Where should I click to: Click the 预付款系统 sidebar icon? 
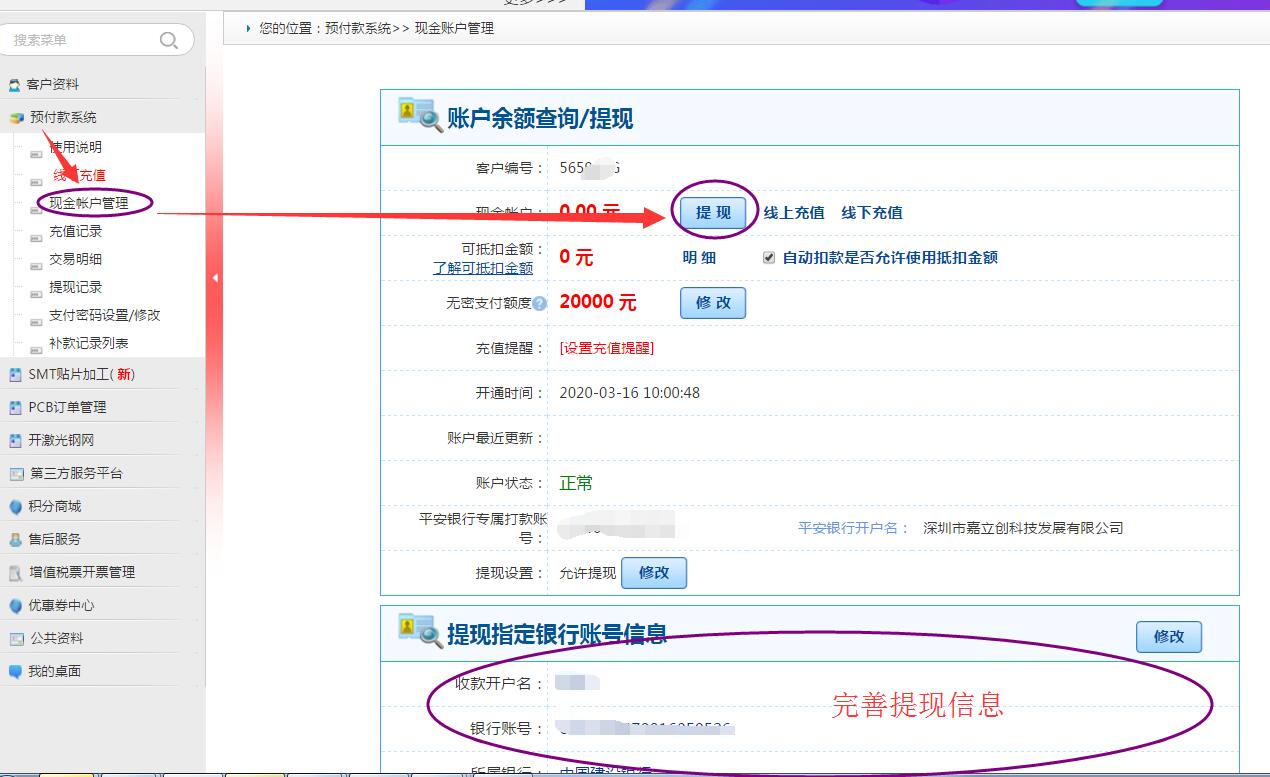coord(16,118)
